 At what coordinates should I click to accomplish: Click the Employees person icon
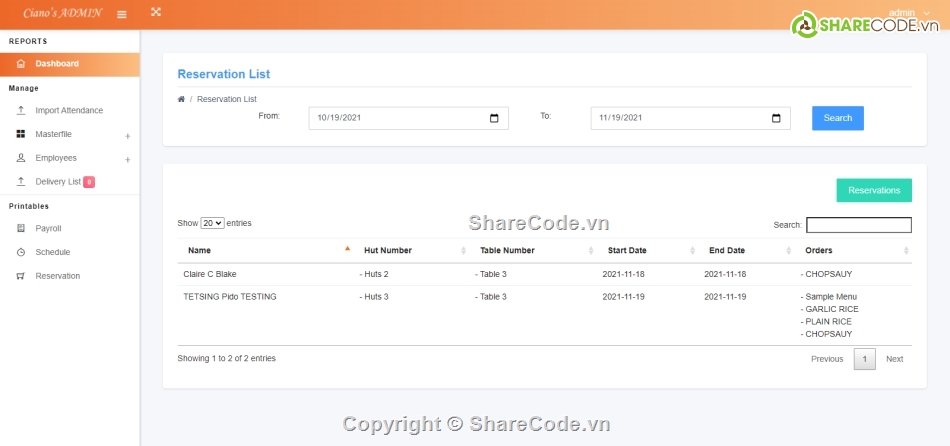coord(21,158)
